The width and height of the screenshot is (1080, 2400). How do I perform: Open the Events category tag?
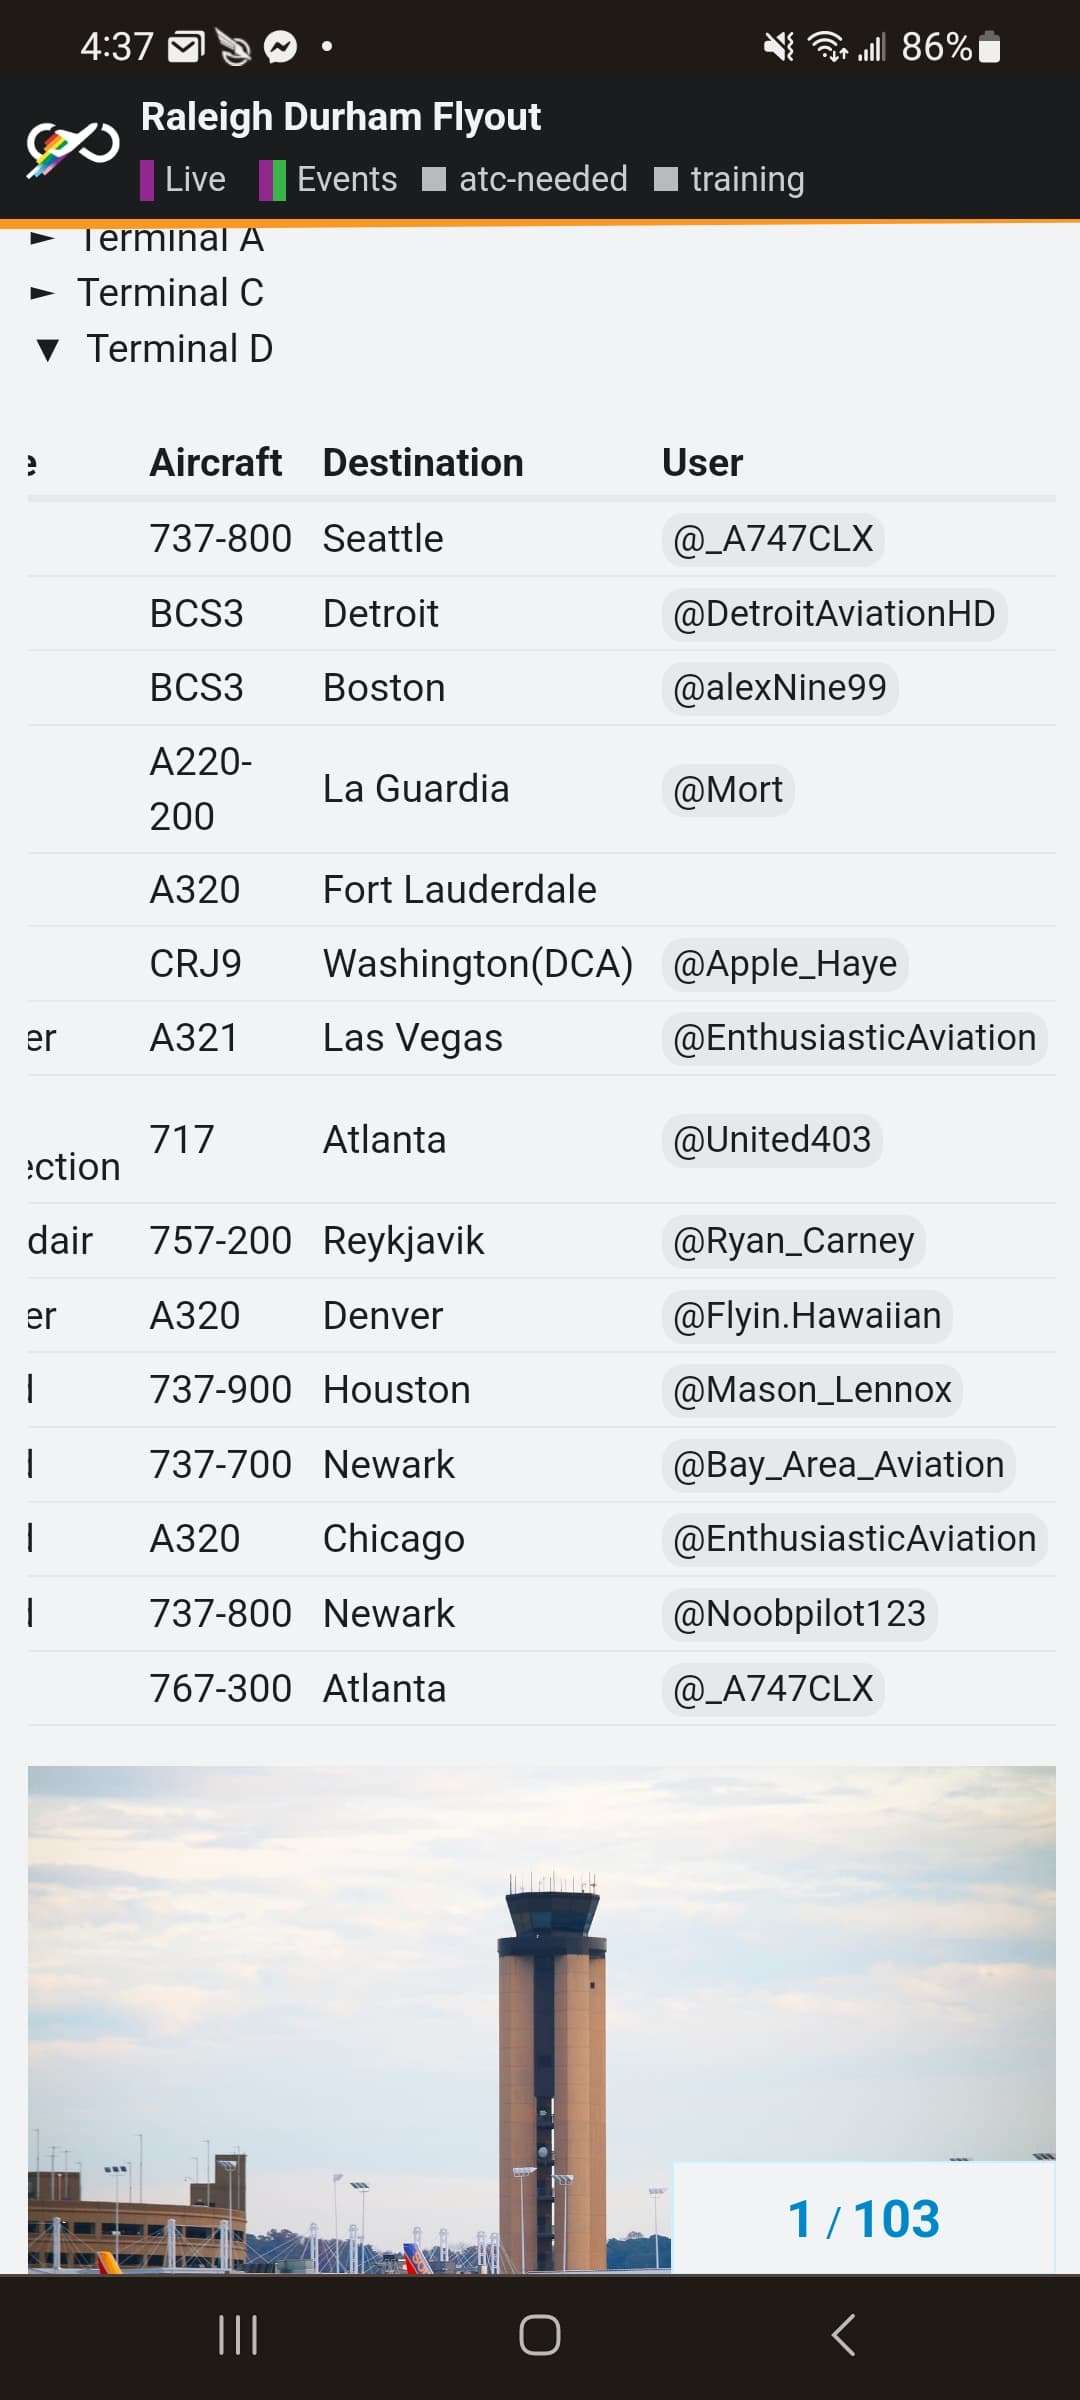[x=328, y=179]
